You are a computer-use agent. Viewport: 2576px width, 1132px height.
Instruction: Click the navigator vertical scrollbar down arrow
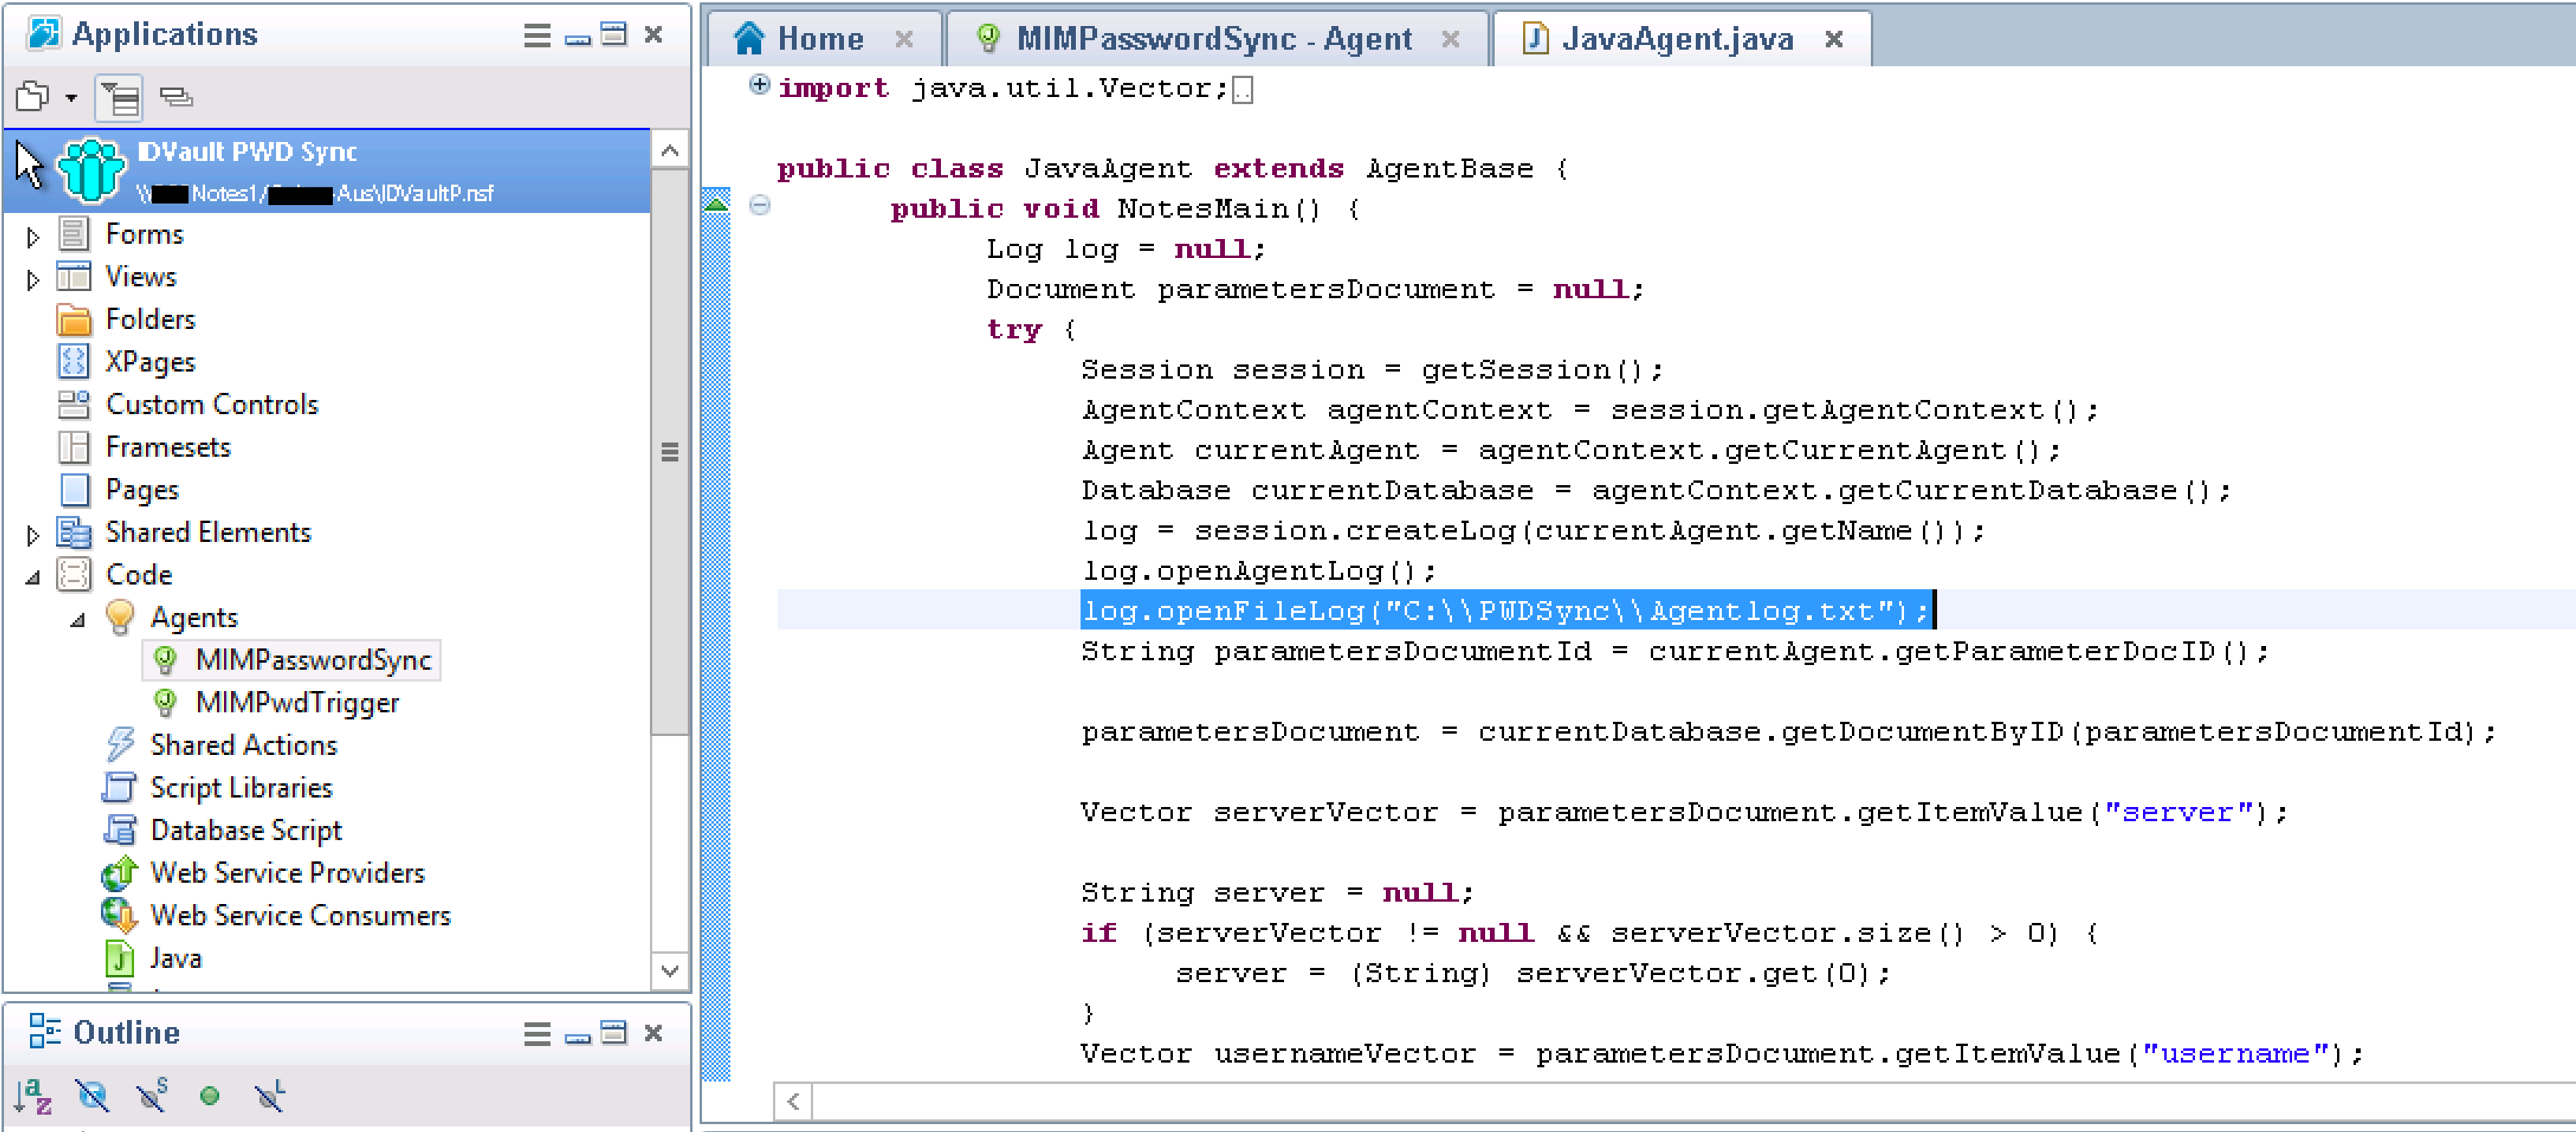(670, 970)
